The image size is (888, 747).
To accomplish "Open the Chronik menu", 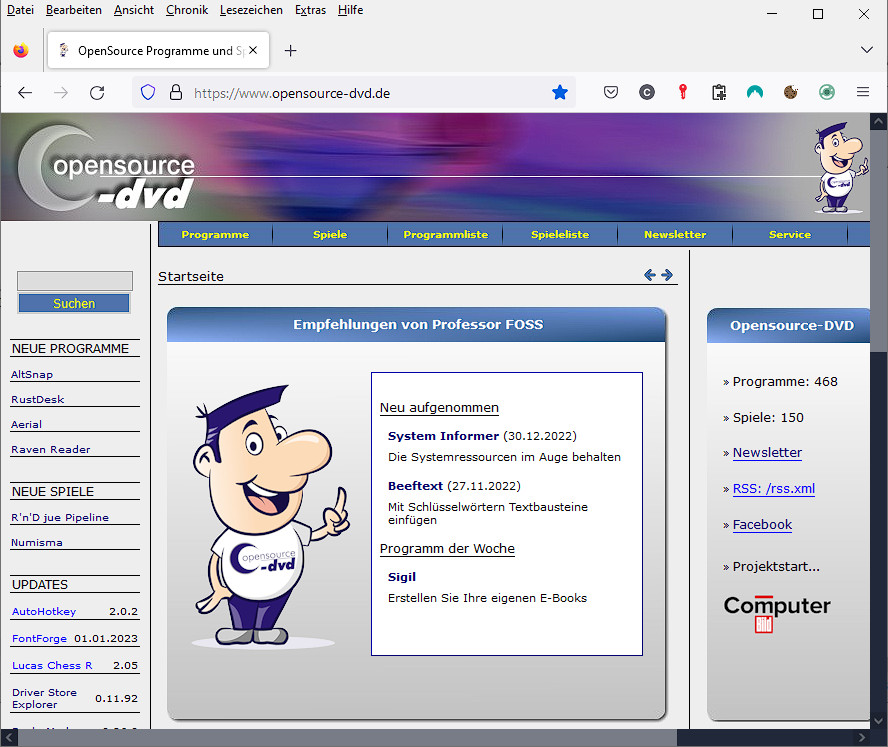I will (187, 10).
